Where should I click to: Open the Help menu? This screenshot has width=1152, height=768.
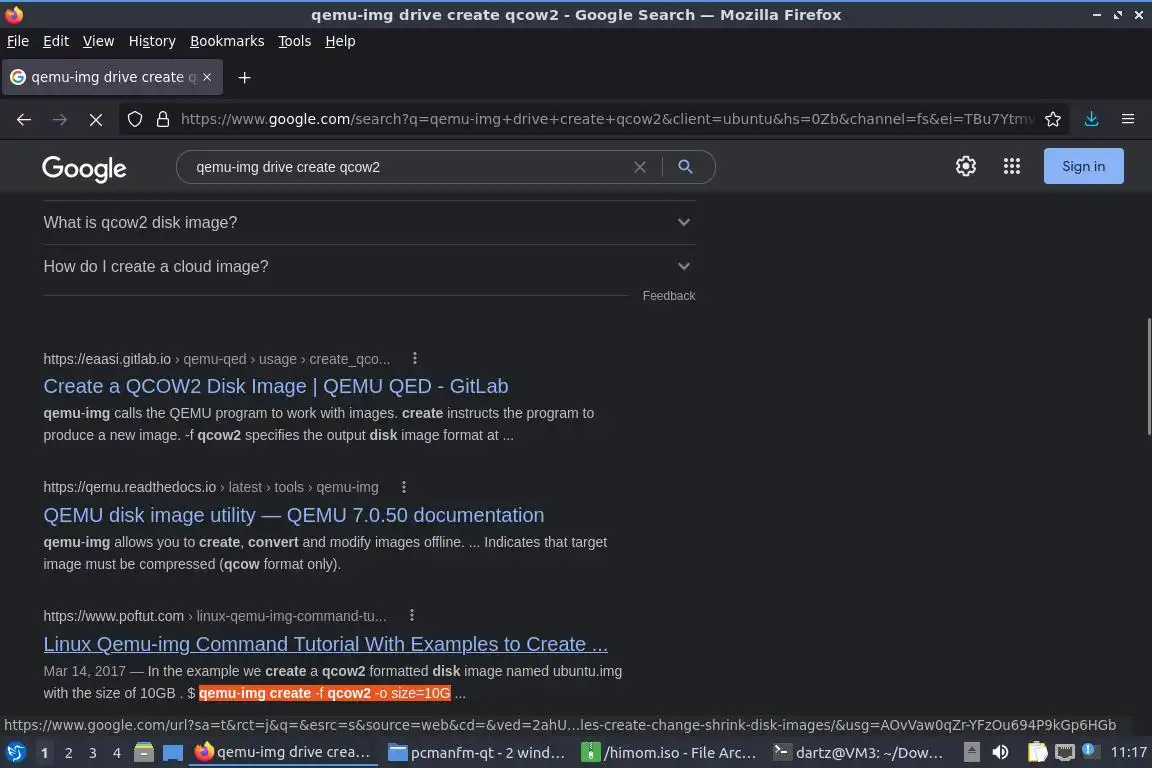point(340,41)
